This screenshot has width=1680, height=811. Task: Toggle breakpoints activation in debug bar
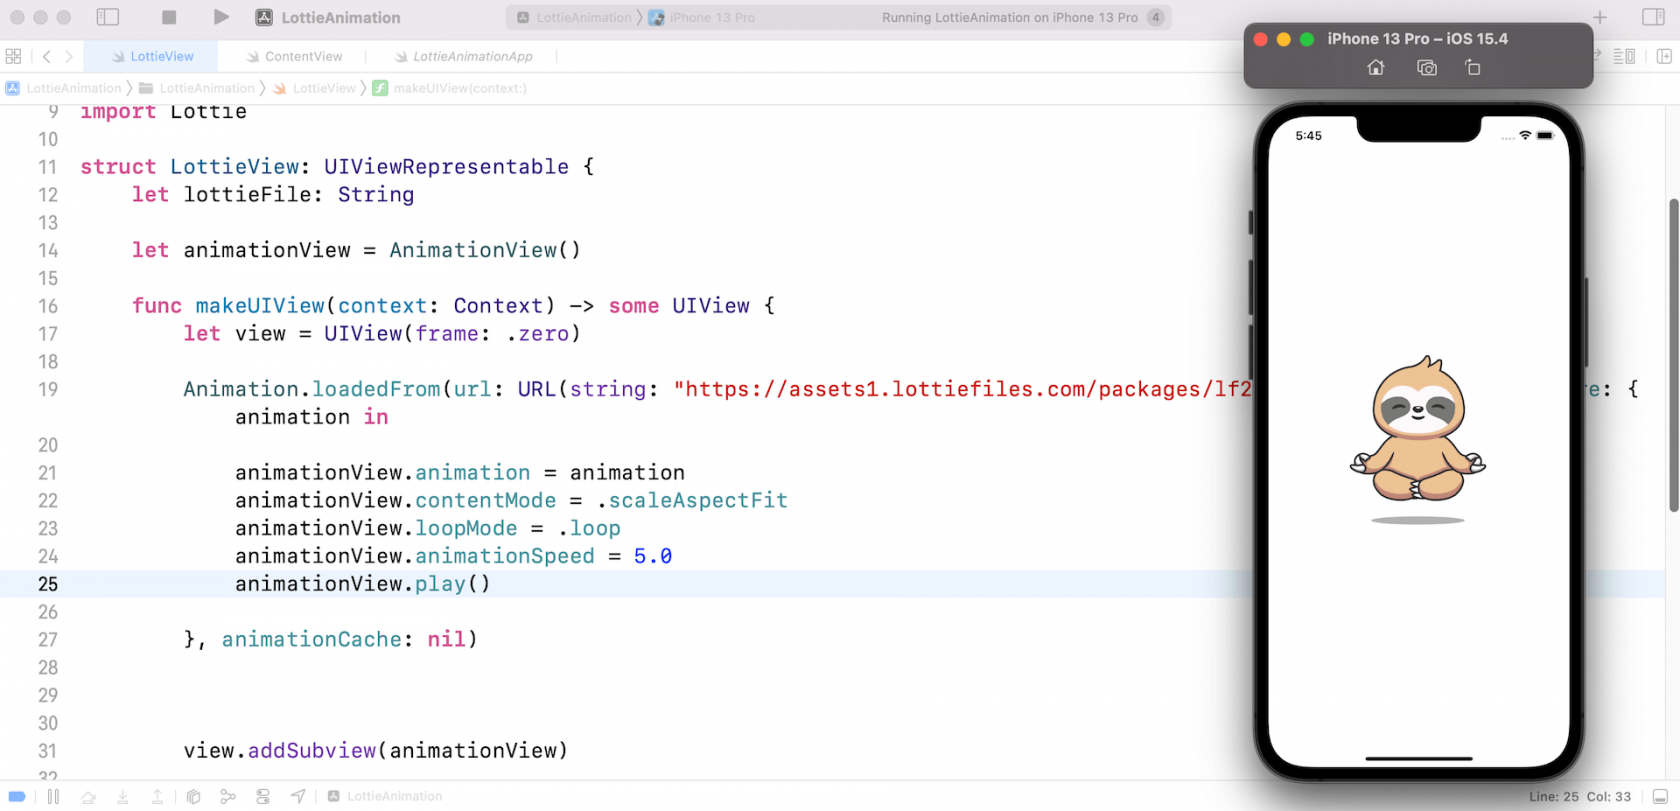(x=17, y=796)
